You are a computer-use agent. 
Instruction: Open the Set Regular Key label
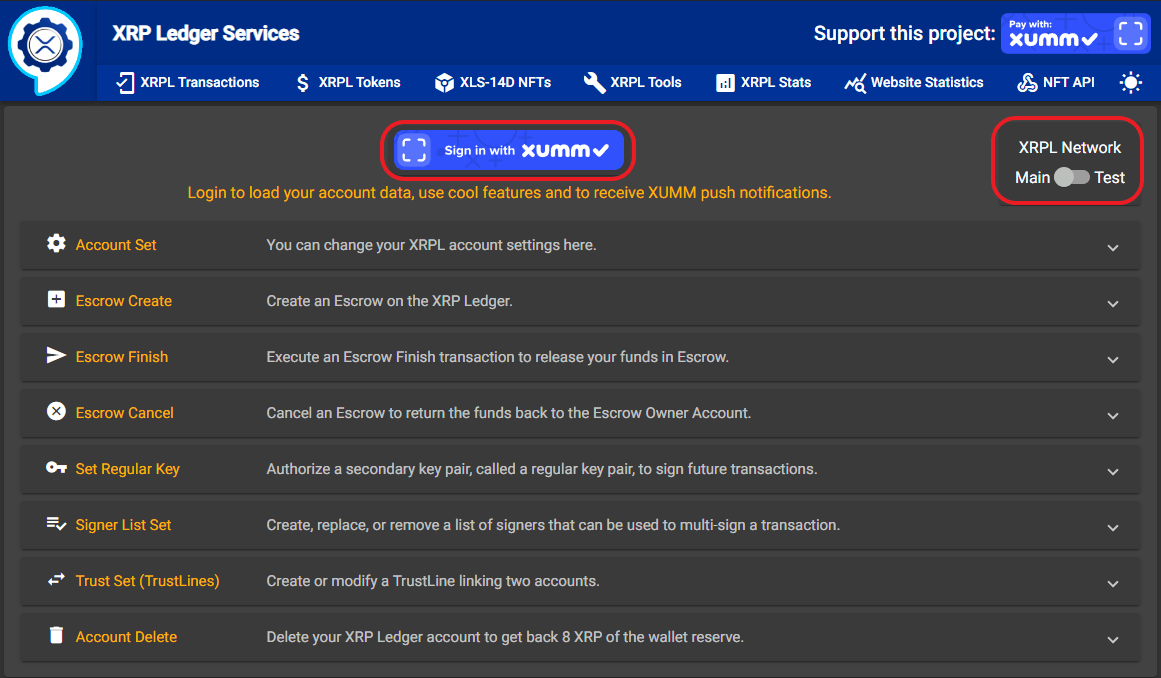click(127, 469)
